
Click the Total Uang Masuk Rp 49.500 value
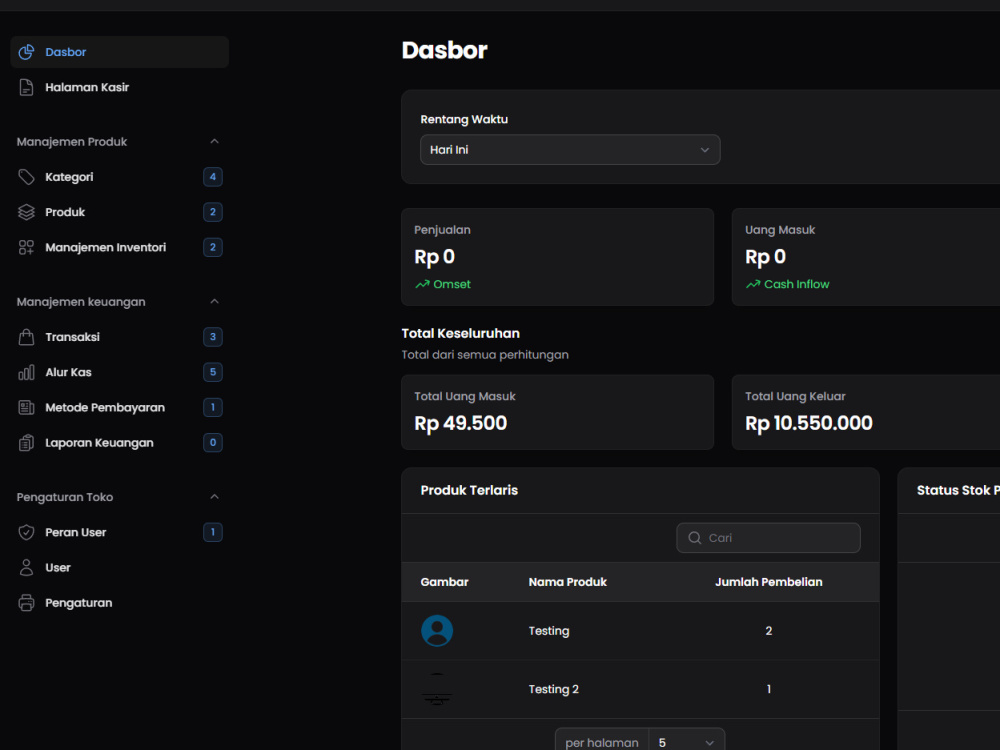pyautogui.click(x=460, y=423)
